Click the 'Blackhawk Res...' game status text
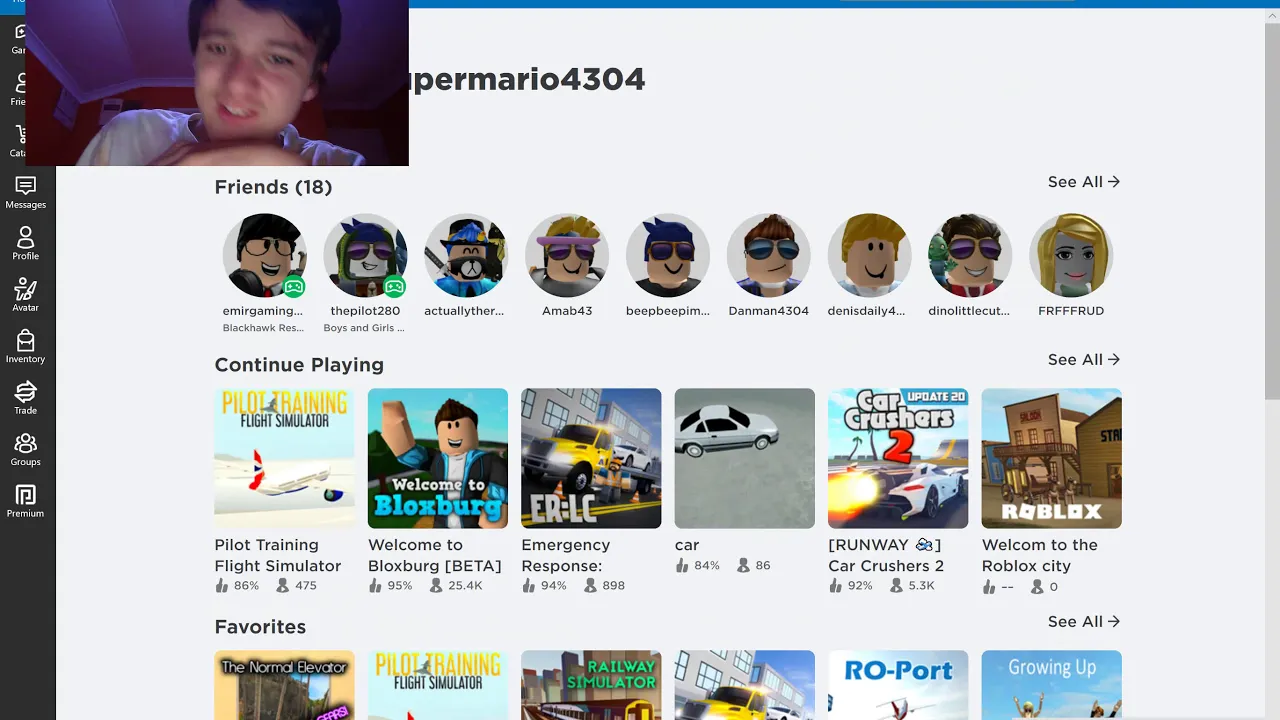The height and width of the screenshot is (720, 1280). 263,328
